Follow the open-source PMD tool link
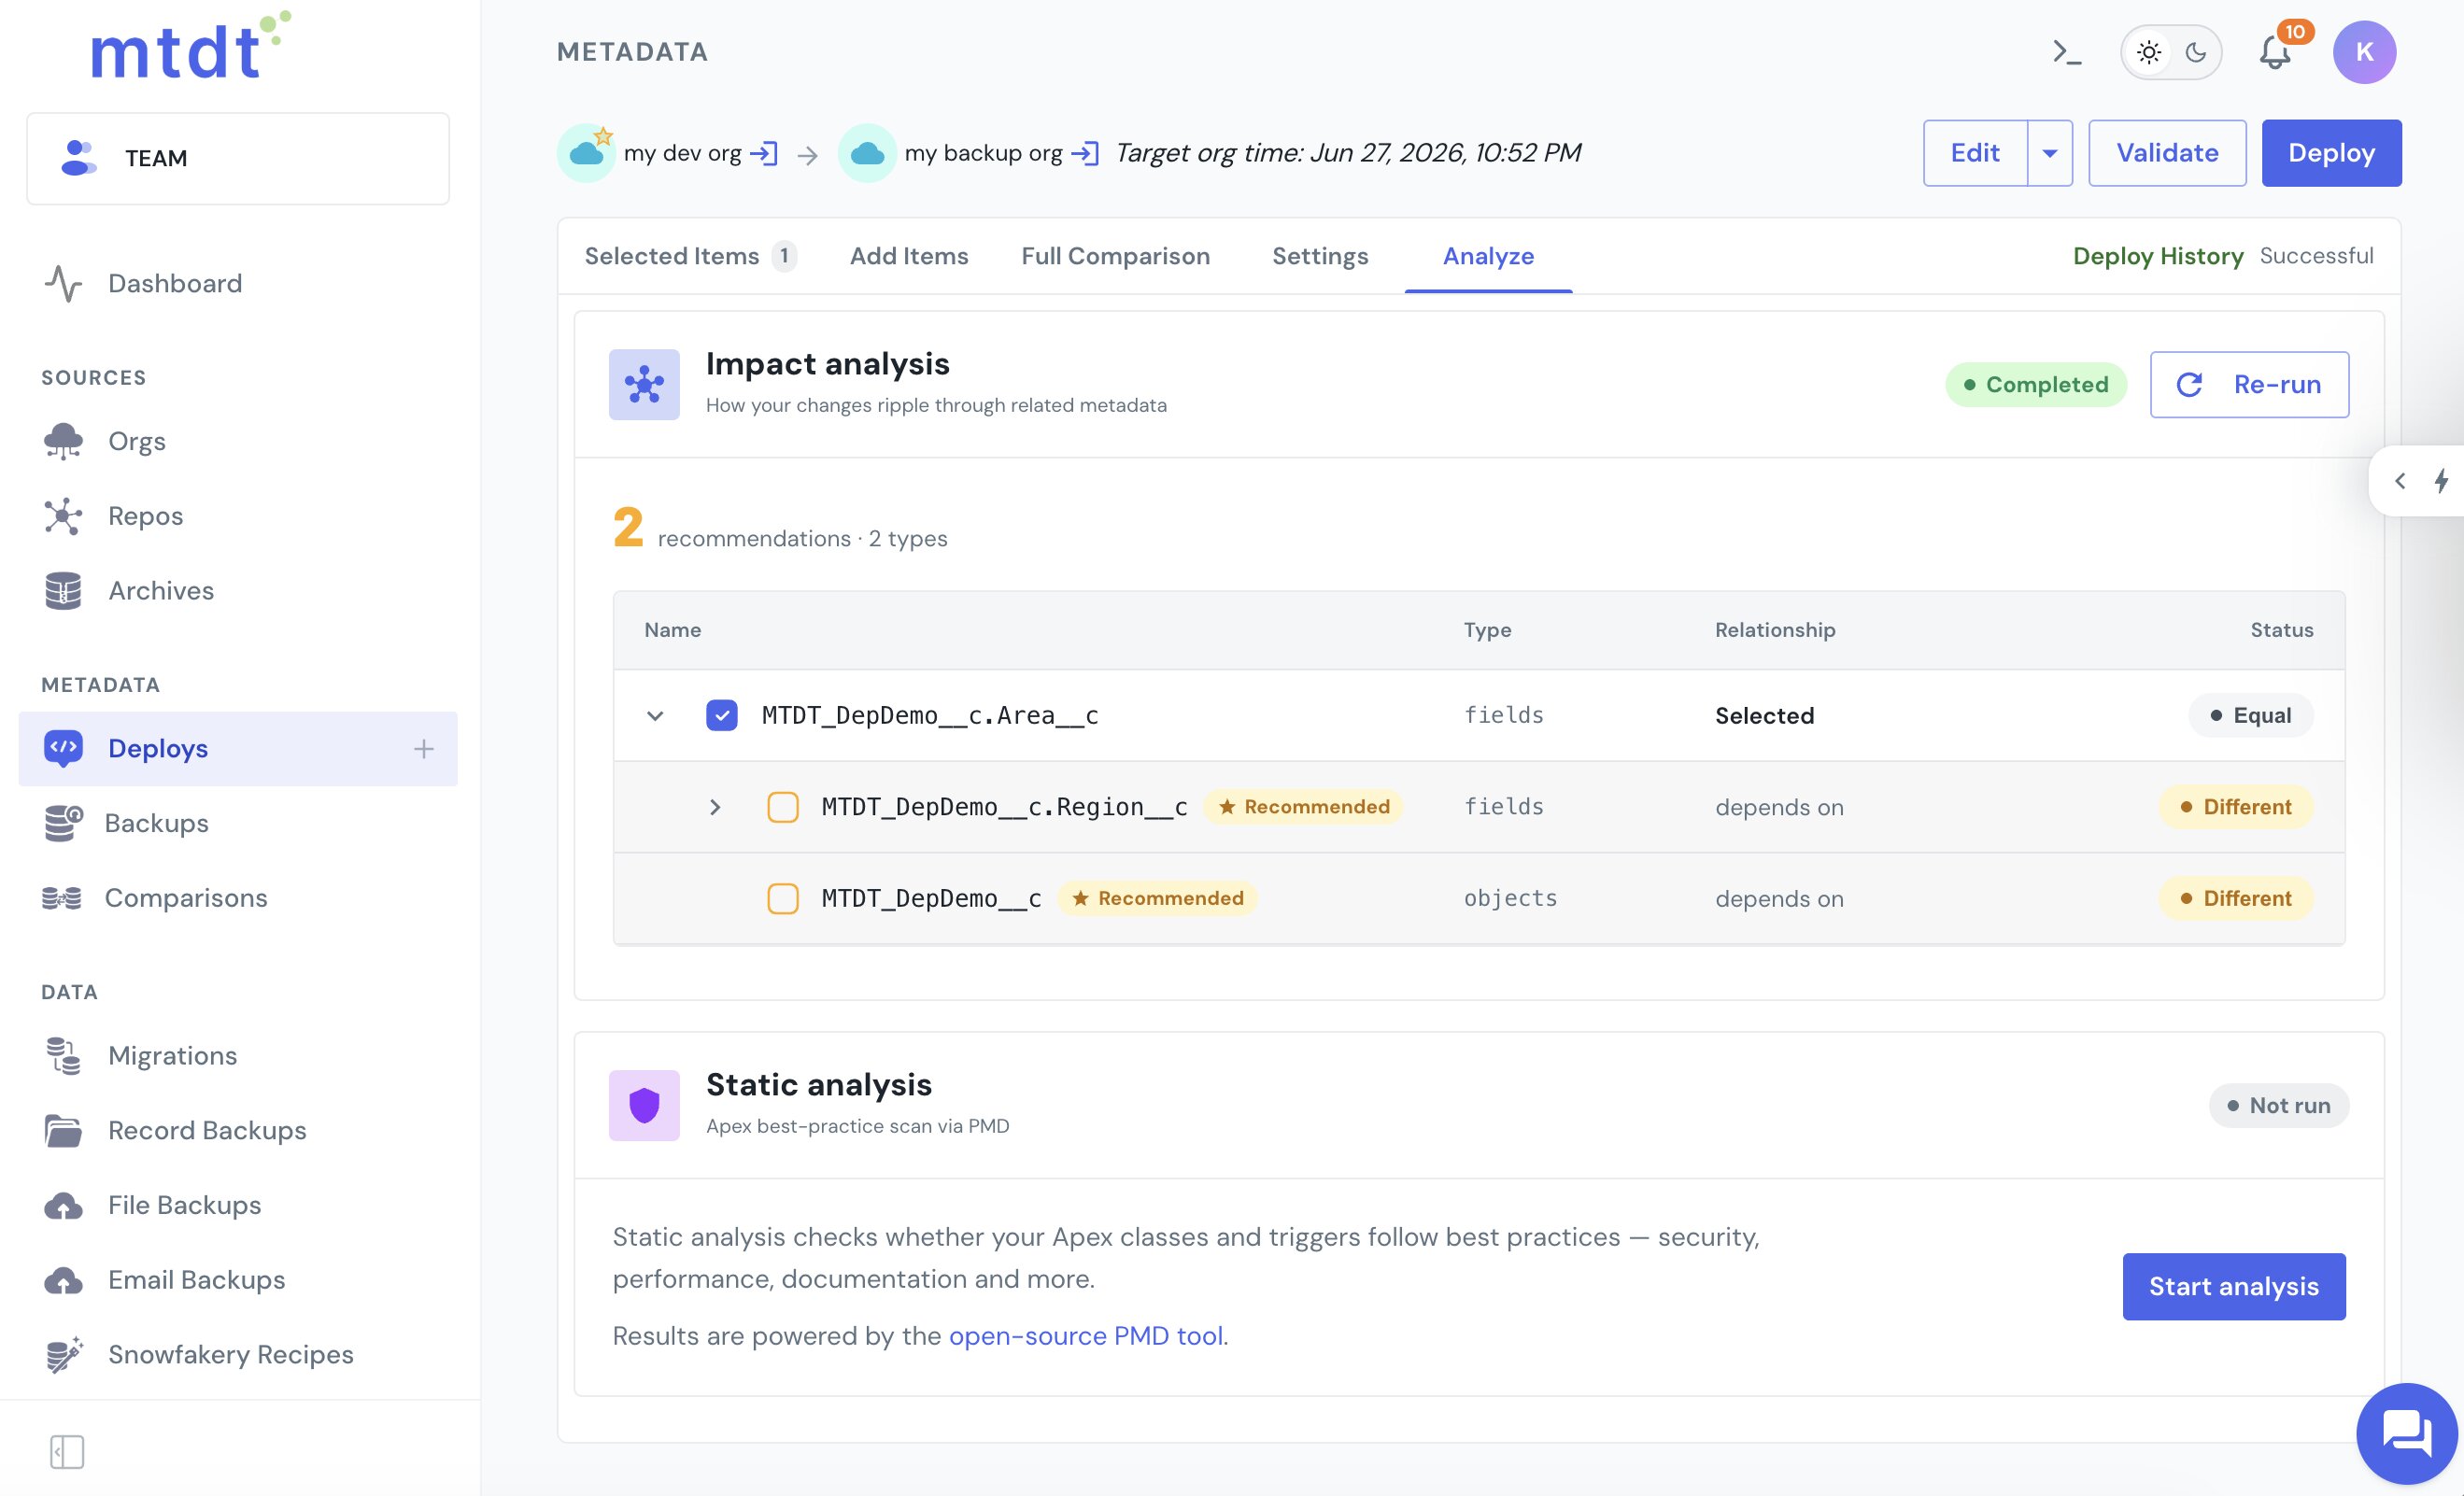Viewport: 2464px width, 1496px height. pyautogui.click(x=1086, y=1336)
